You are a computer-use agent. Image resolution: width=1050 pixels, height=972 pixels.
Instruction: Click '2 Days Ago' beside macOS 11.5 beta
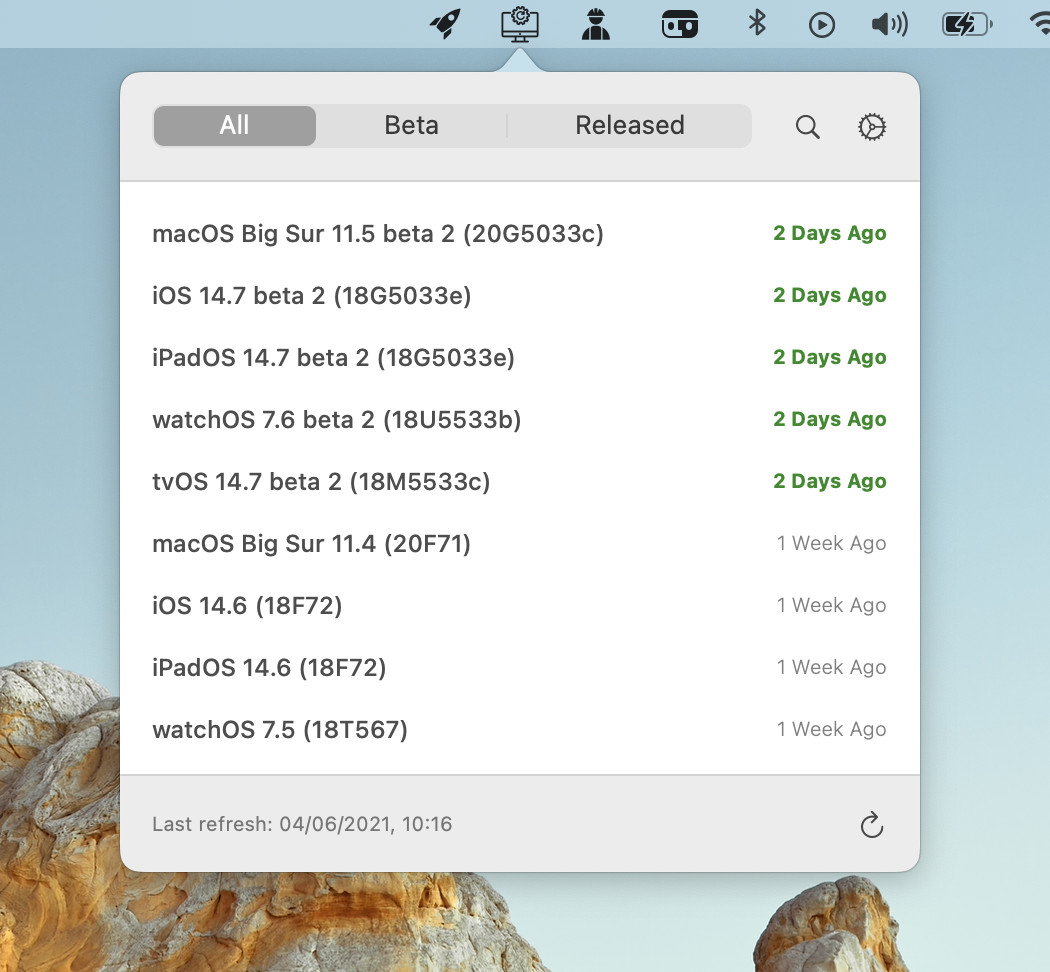click(830, 233)
